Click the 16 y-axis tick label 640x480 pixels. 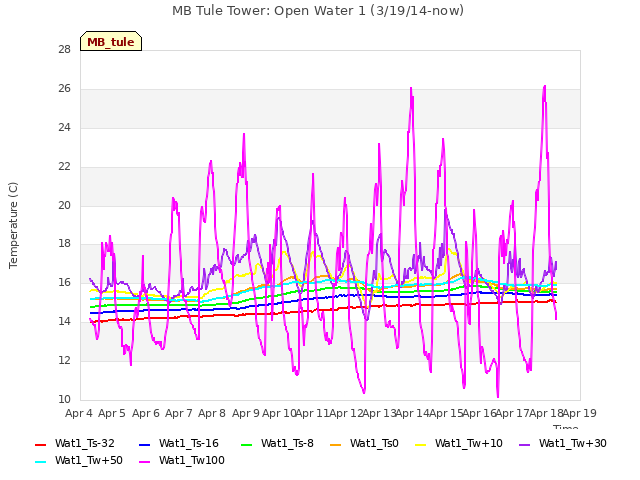point(64,282)
